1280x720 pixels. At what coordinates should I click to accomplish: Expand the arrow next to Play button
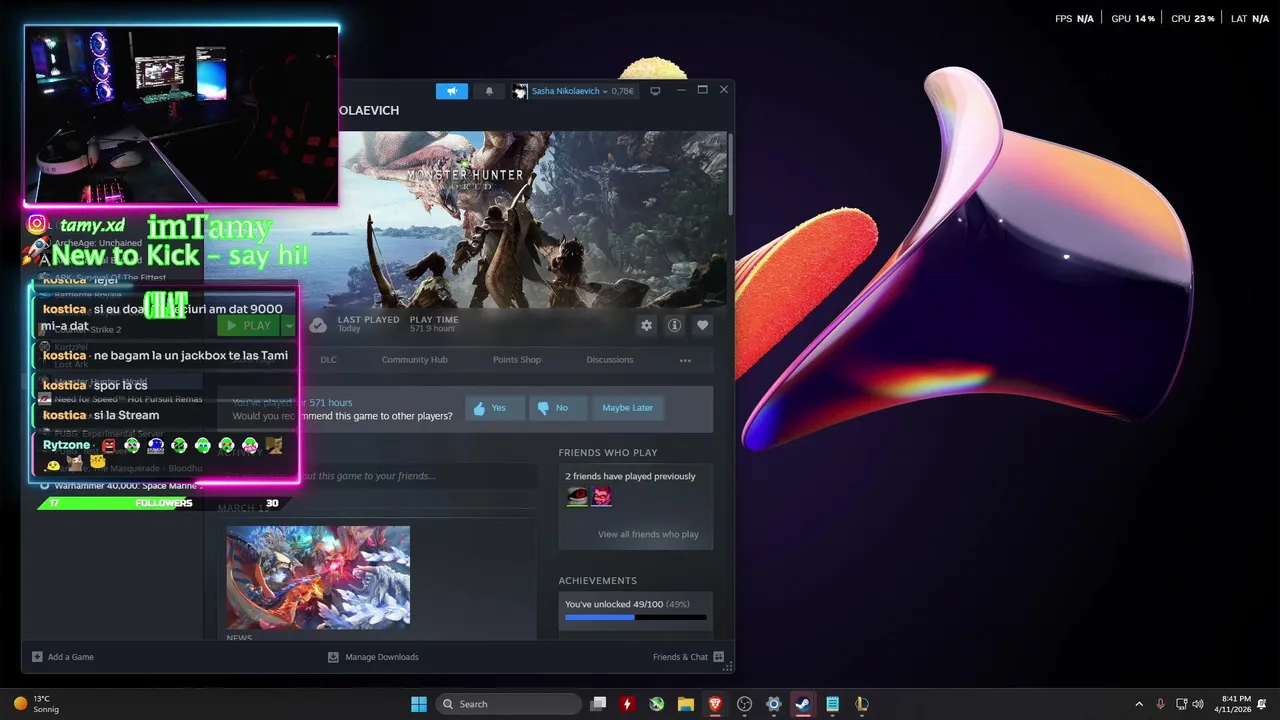click(289, 325)
